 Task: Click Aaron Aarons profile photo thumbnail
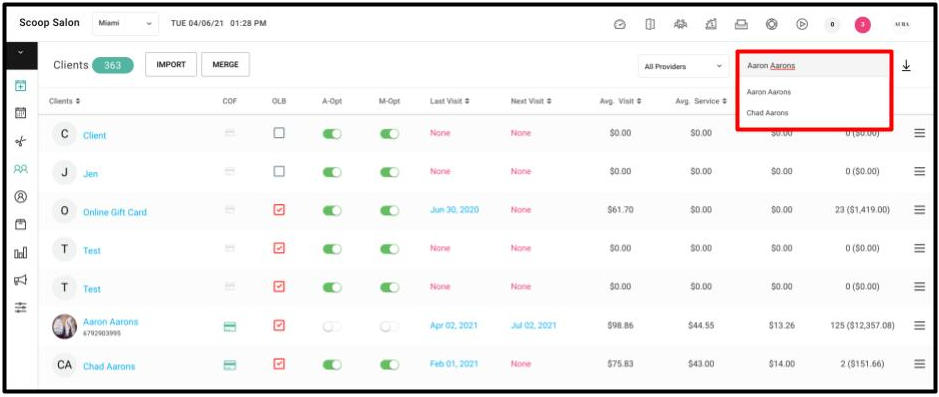click(64, 326)
